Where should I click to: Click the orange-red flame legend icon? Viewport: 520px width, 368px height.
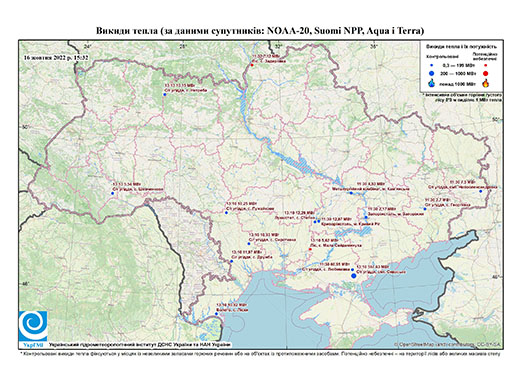click(x=486, y=83)
